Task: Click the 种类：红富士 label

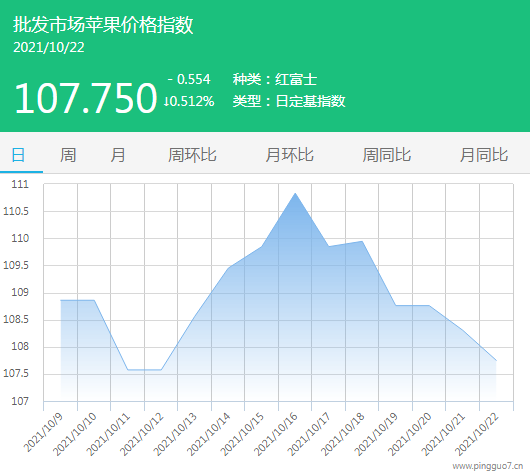Action: tap(275, 80)
